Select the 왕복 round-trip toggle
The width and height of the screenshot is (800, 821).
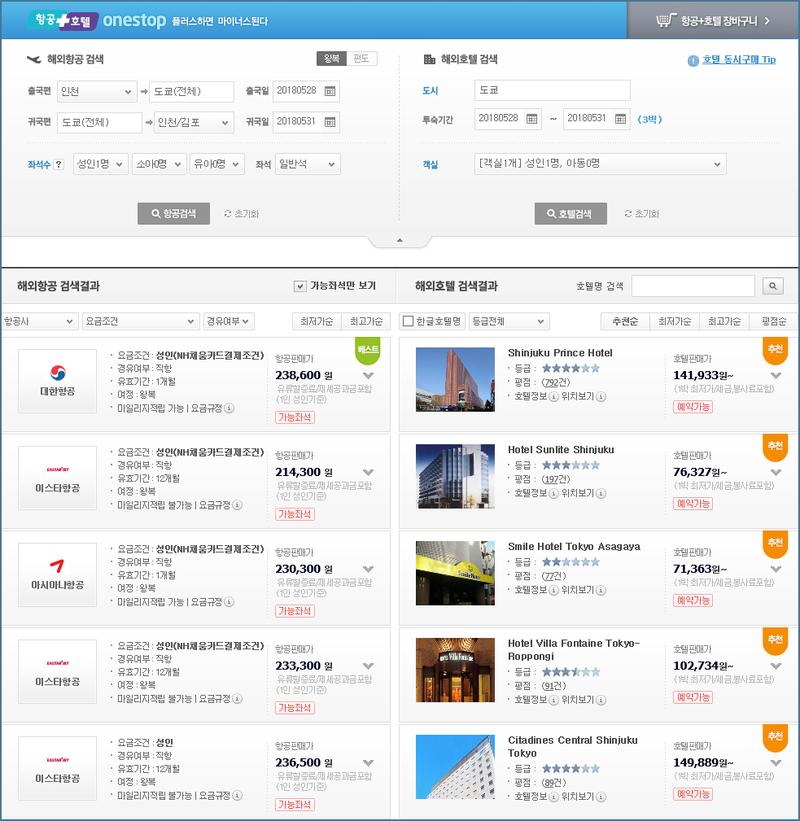[331, 59]
